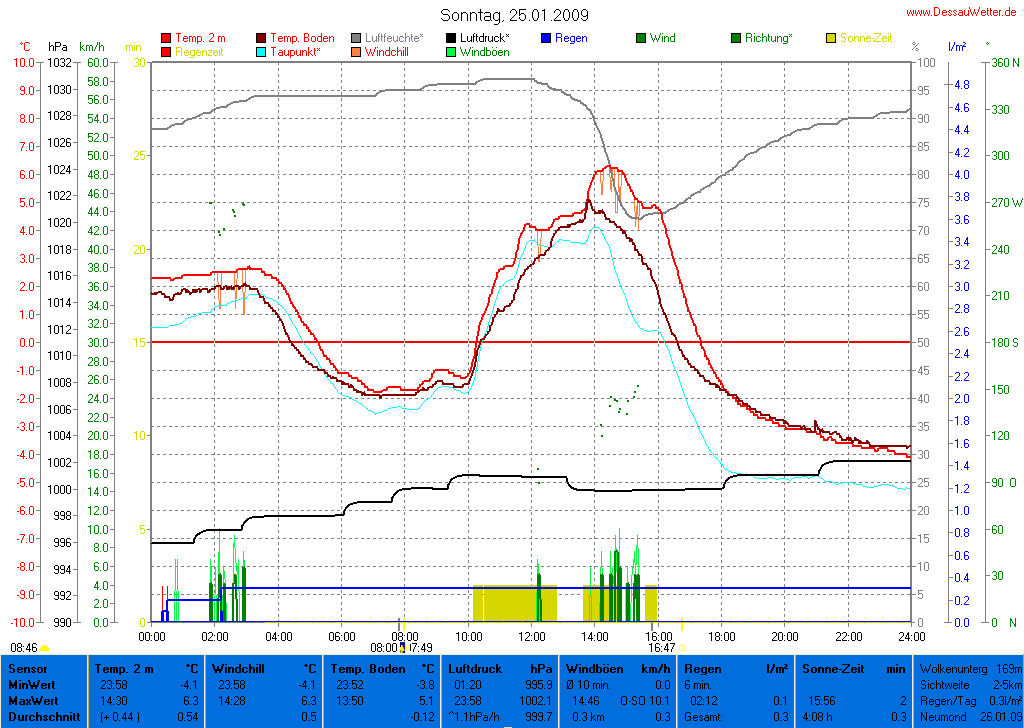Image resolution: width=1024 pixels, height=728 pixels.
Task: Click the sunset time marker 16:47
Action: [x=661, y=648]
